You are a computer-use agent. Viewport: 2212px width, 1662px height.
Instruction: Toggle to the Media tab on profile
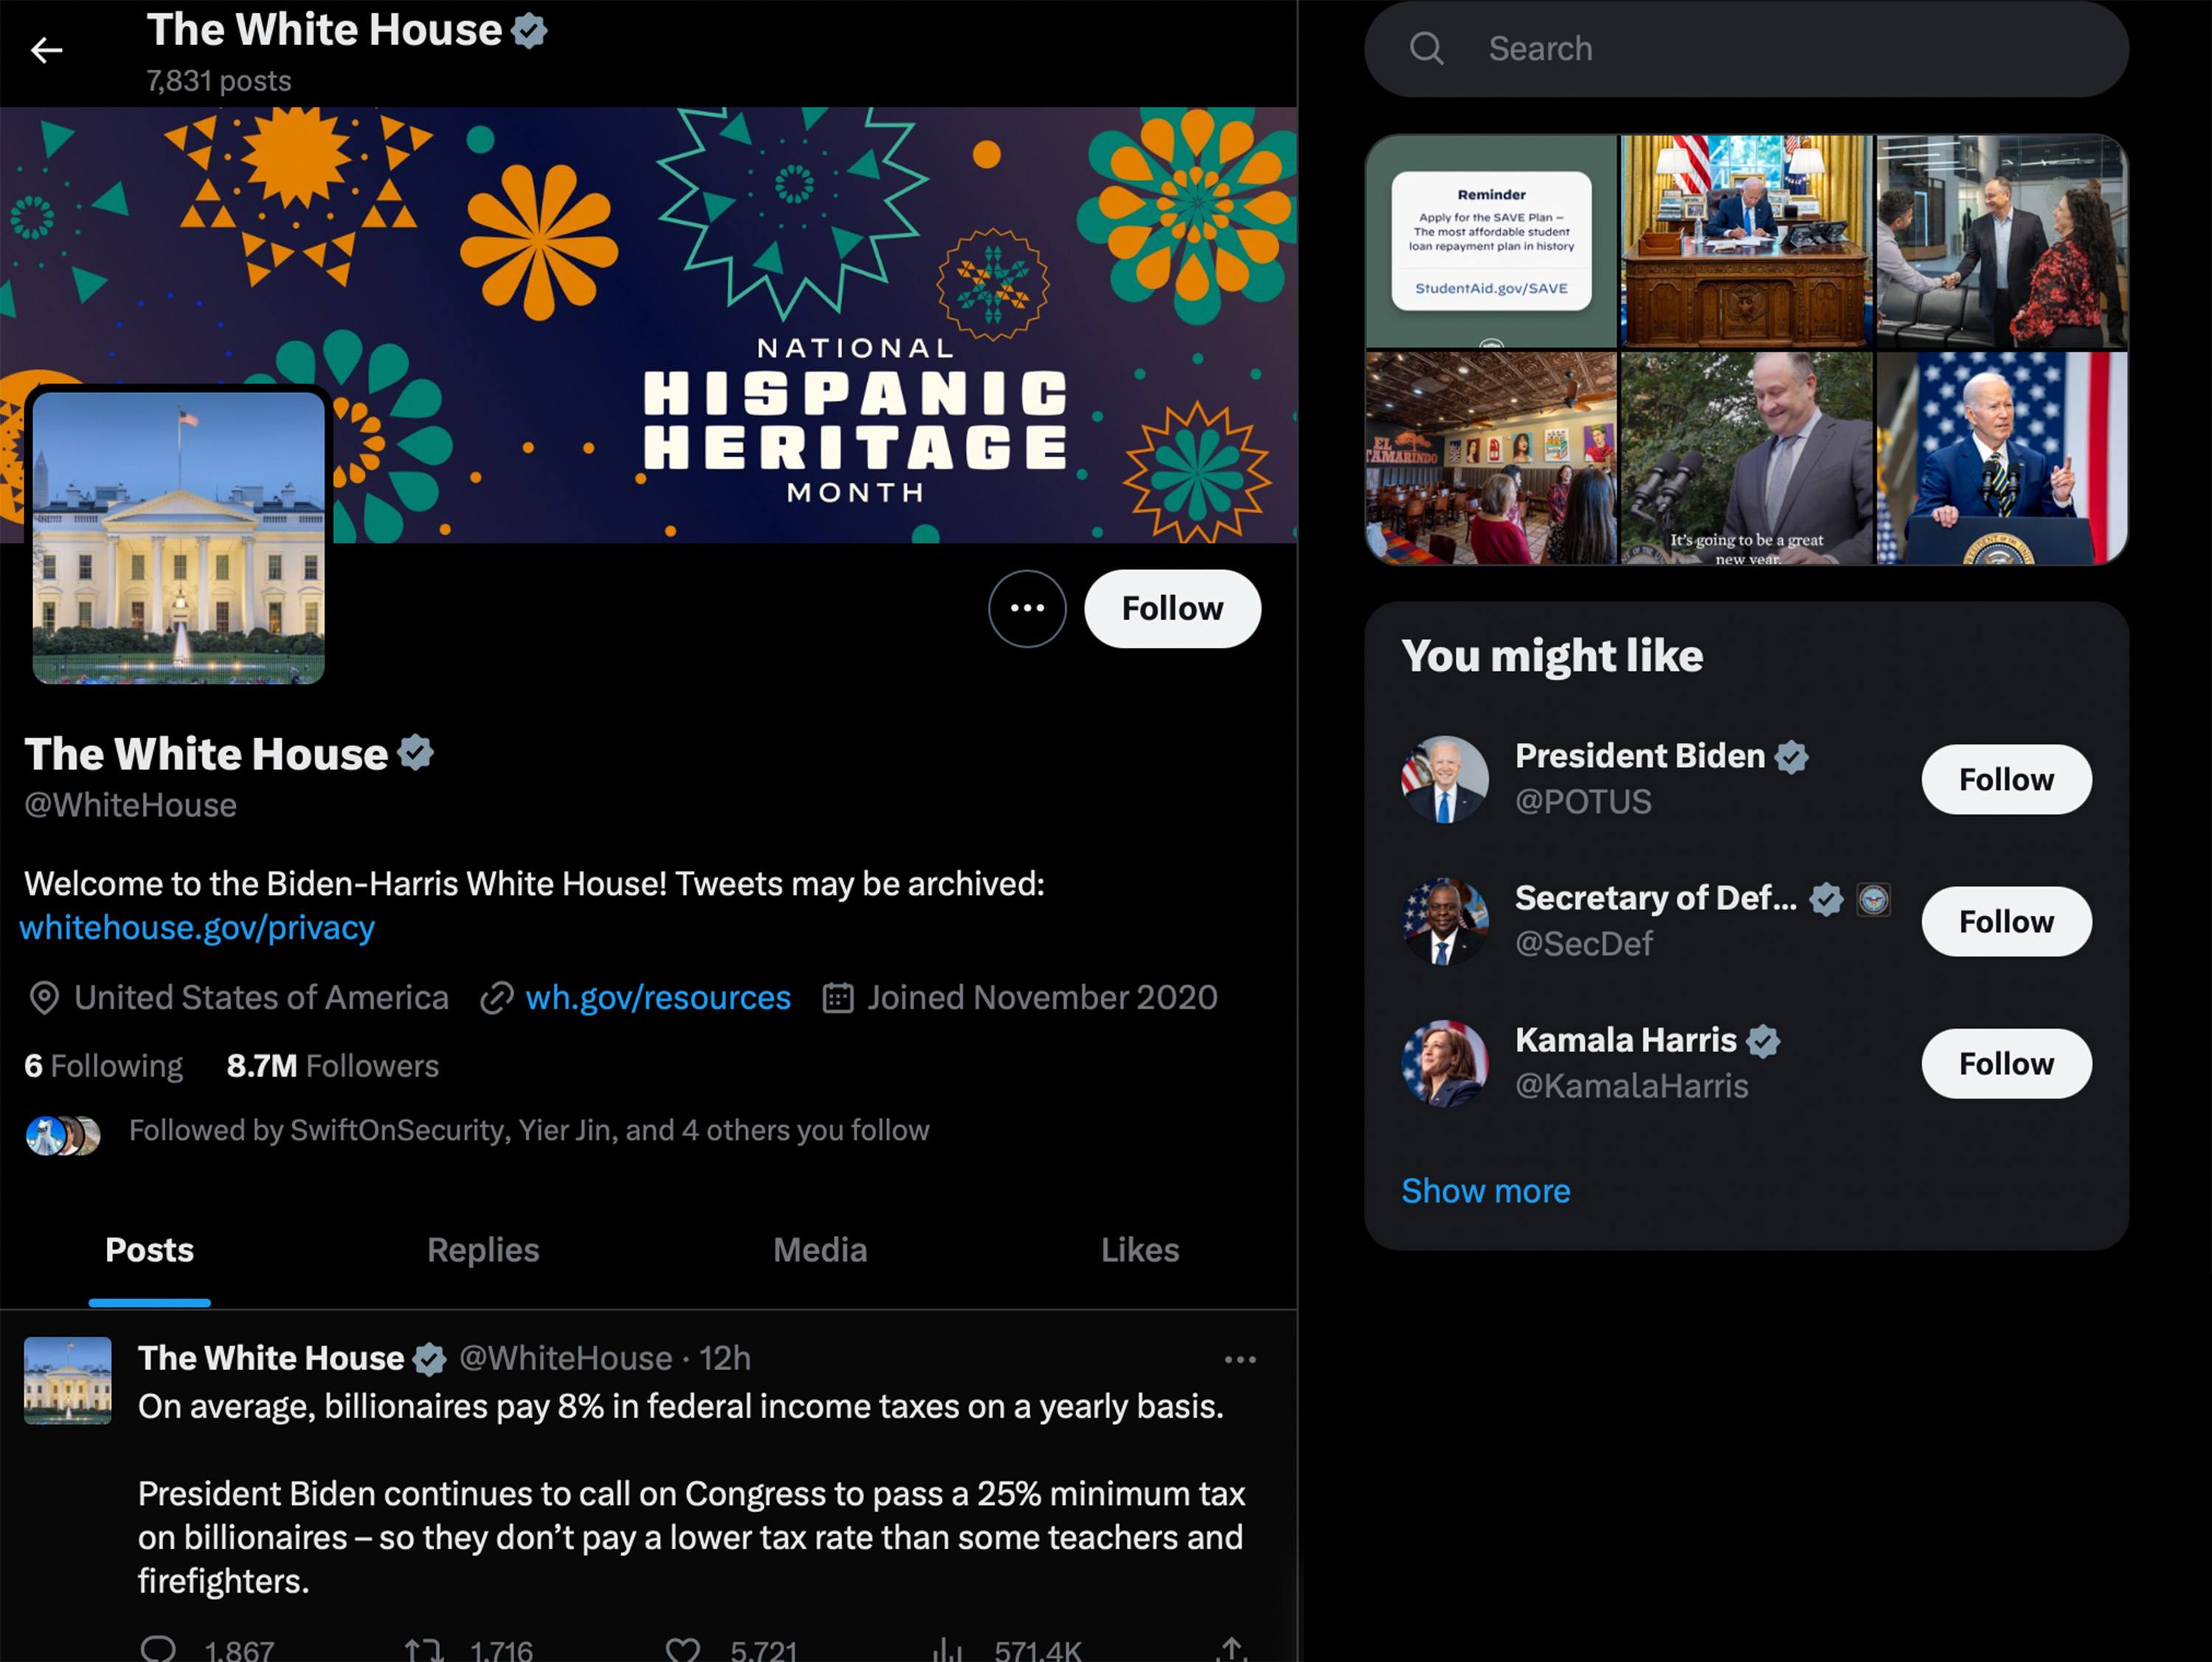817,1250
